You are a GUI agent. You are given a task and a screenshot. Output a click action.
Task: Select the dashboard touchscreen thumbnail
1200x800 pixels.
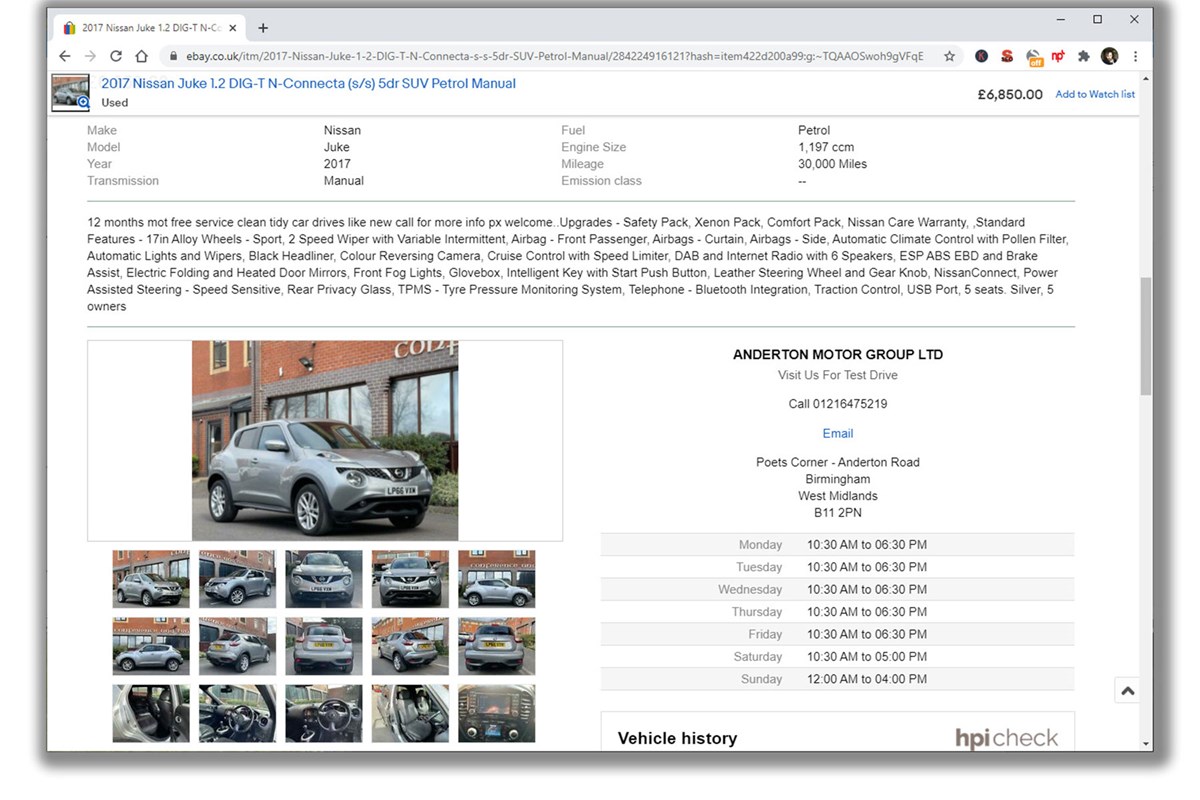497,713
